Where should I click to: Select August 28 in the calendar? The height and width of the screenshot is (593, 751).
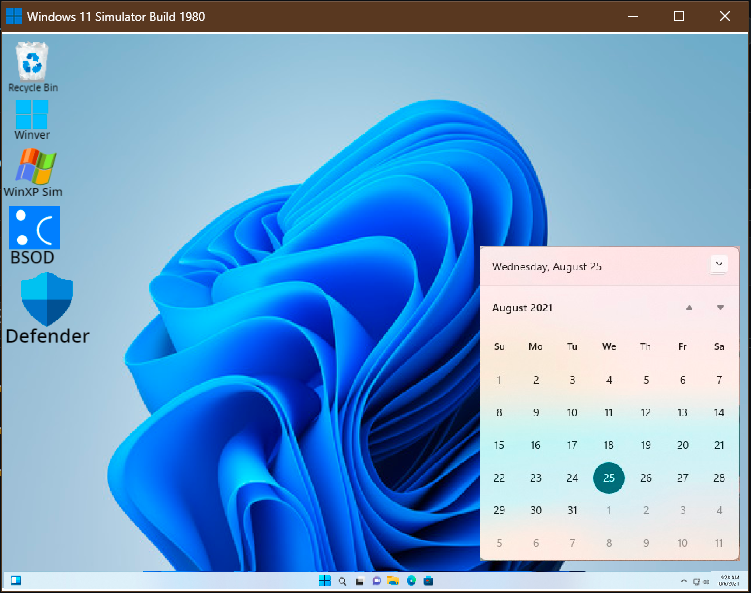click(x=719, y=478)
